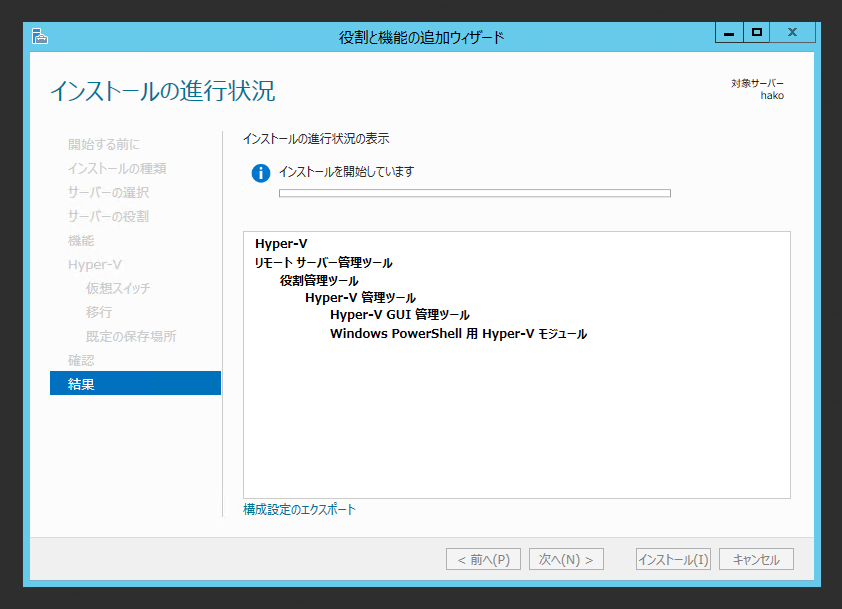Click 役割管理ツール entry in list
Image resolution: width=842 pixels, height=609 pixels.
(319, 280)
